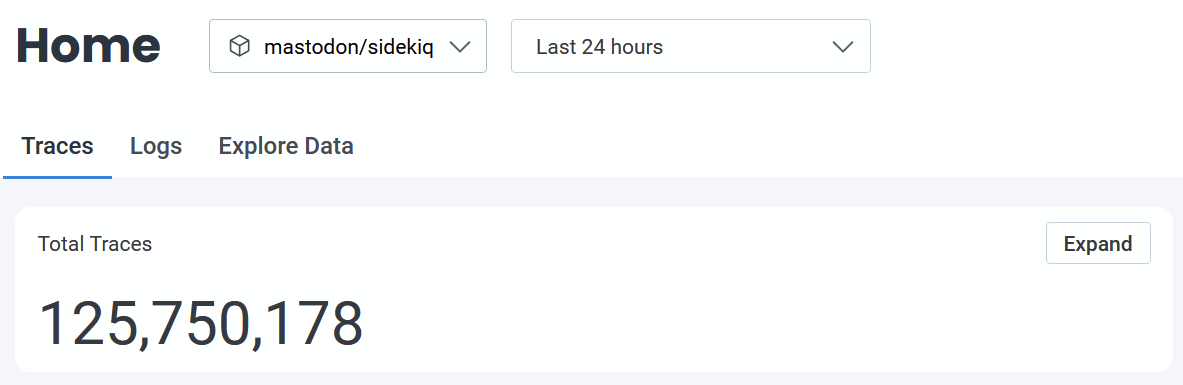Click the mastodon/sidekiq text label
The width and height of the screenshot is (1183, 385).
click(349, 47)
